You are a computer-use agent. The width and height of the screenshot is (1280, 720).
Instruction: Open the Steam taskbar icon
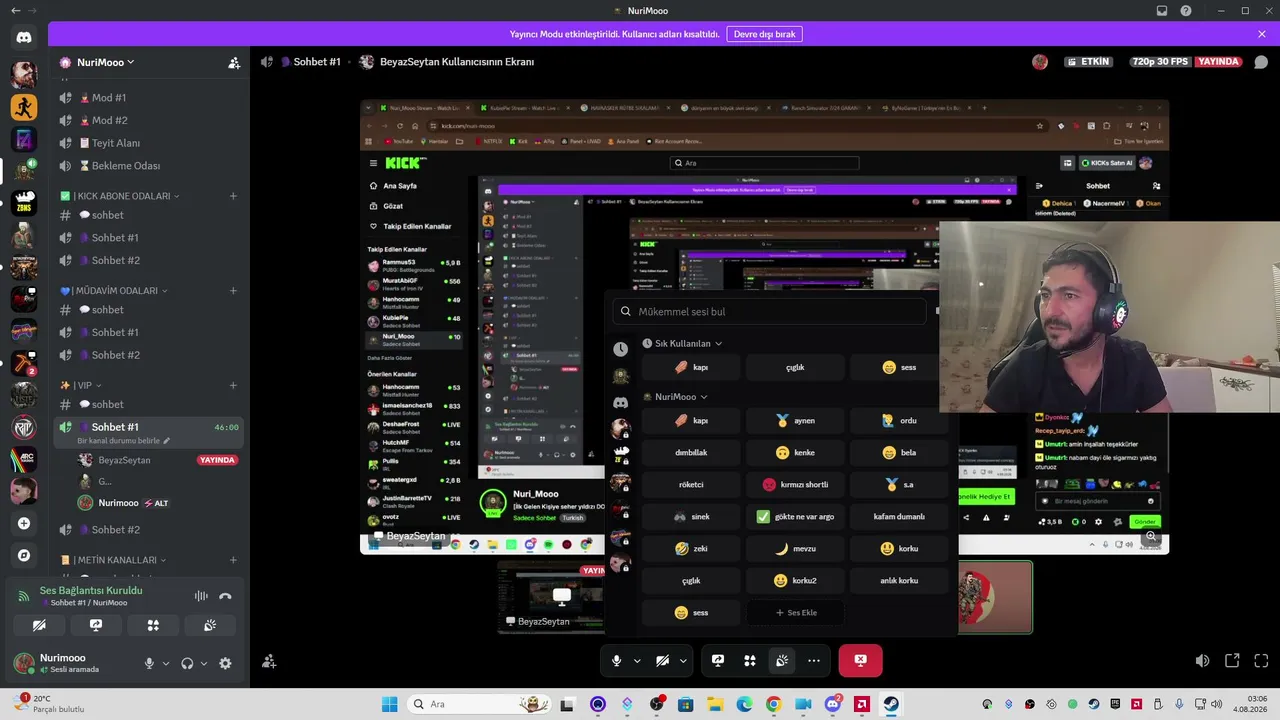[891, 704]
